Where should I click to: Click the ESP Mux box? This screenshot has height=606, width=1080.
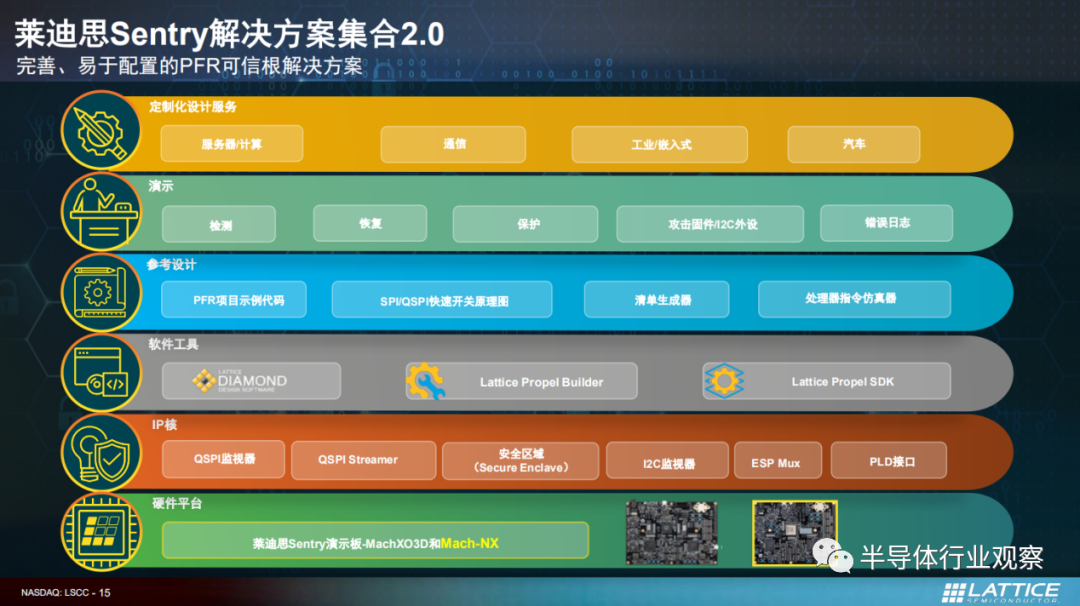click(x=778, y=461)
